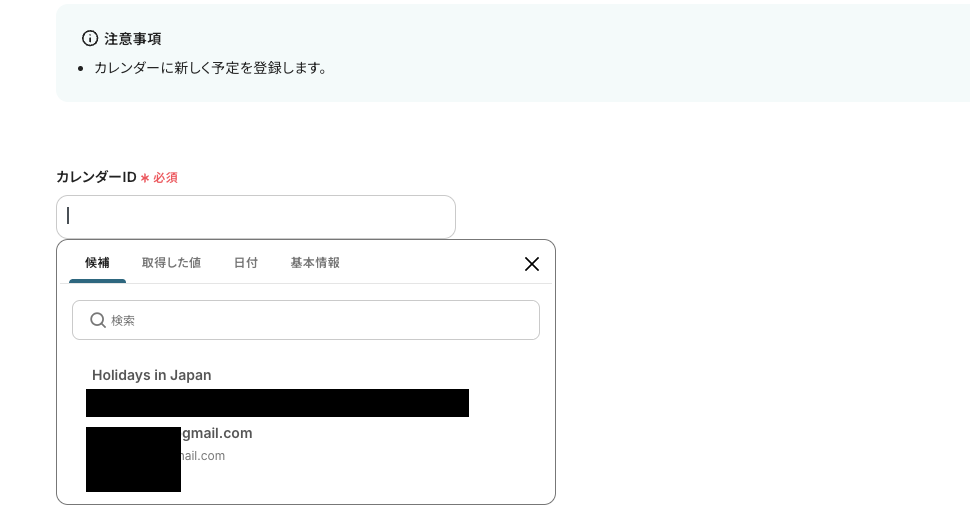Click the 注意事項 info icon
Screen dimensions: 970x506
90,38
